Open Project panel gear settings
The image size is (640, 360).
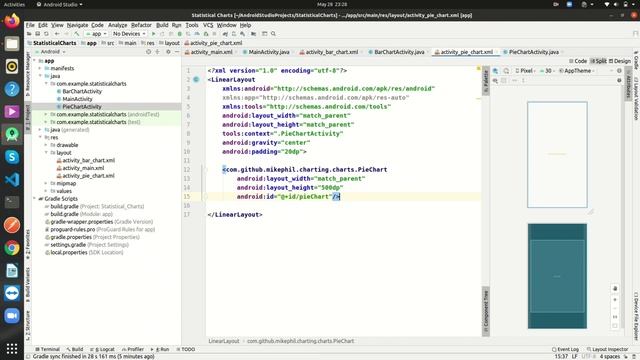point(168,52)
